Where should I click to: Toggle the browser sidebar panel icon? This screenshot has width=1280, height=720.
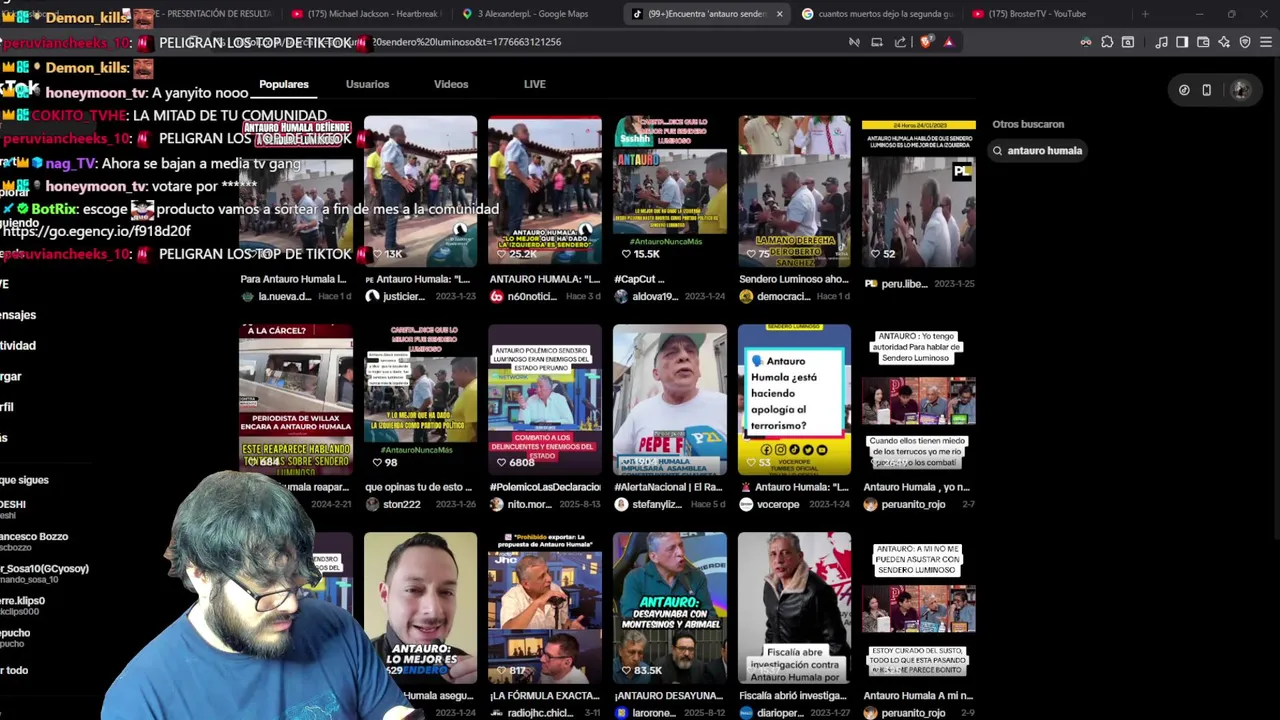pyautogui.click(x=1182, y=42)
